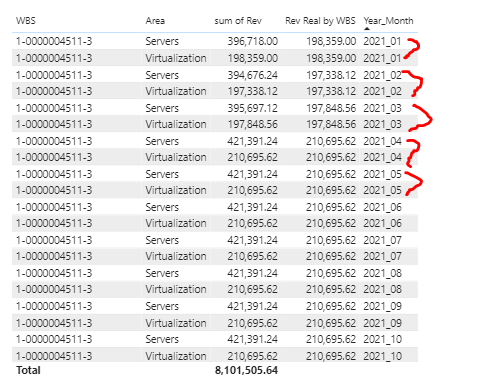
Task: Click the total value 8,101,505.64
Action: tap(246, 370)
